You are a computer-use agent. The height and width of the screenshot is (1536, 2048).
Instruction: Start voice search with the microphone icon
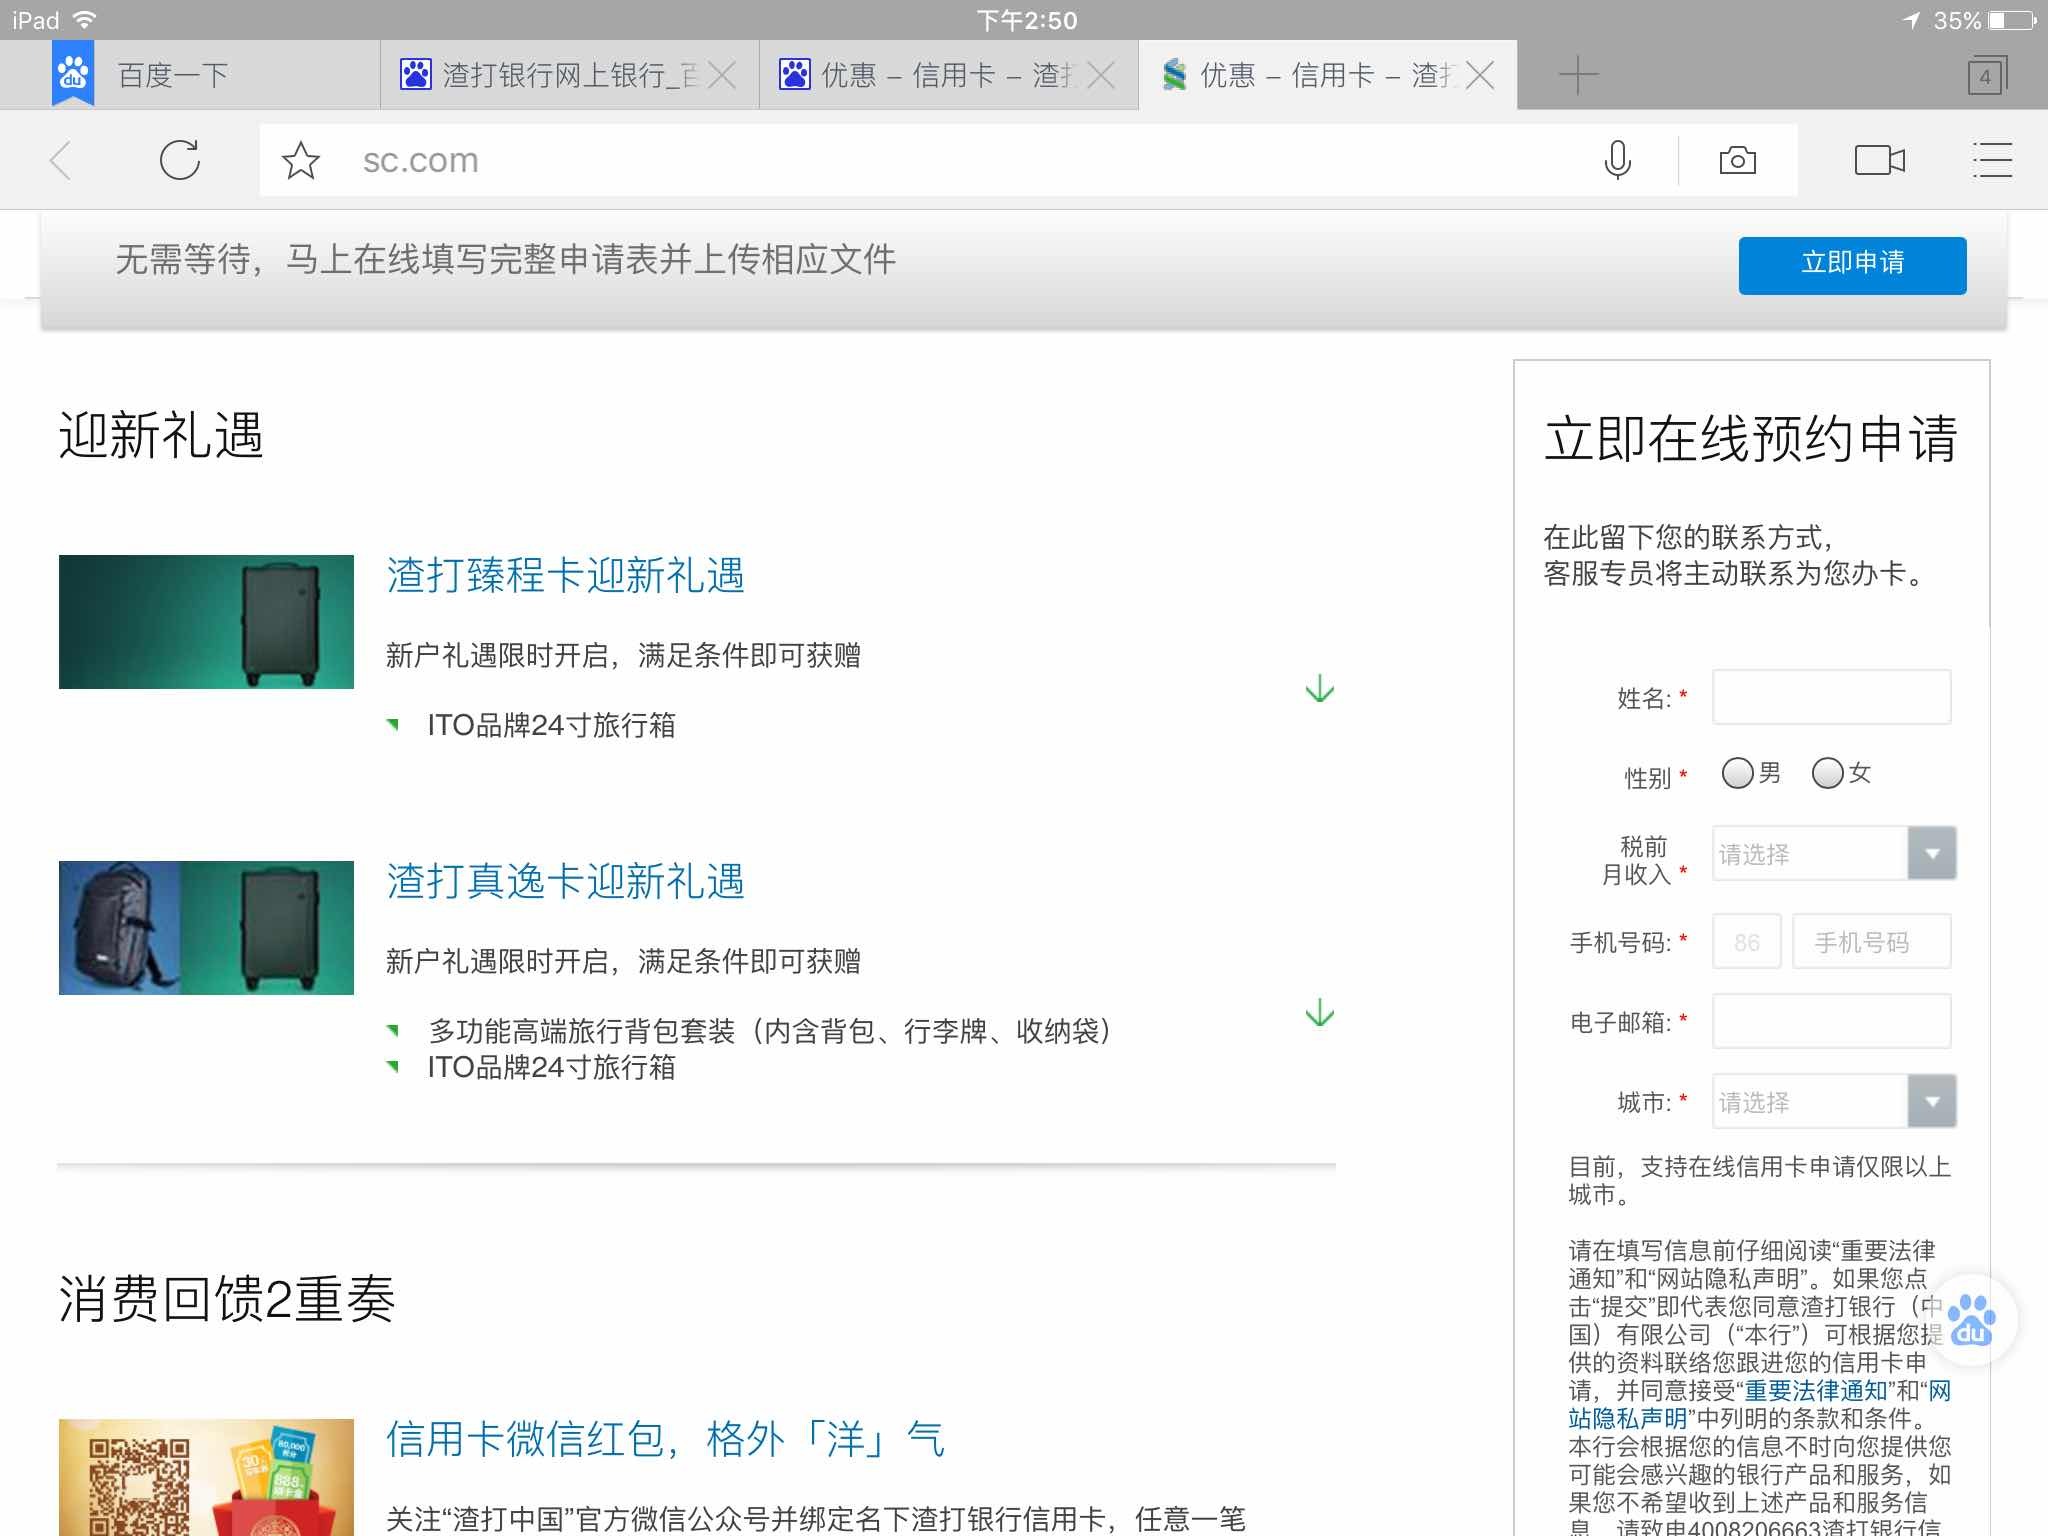coord(1617,160)
